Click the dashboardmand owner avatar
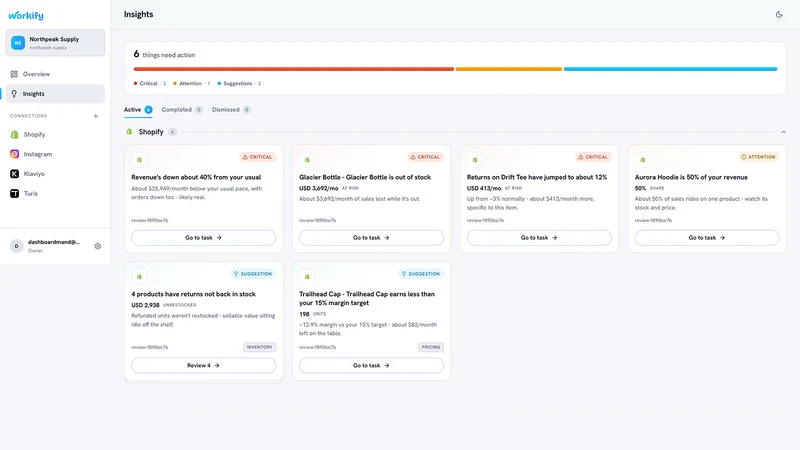The image size is (800, 450). (16, 246)
